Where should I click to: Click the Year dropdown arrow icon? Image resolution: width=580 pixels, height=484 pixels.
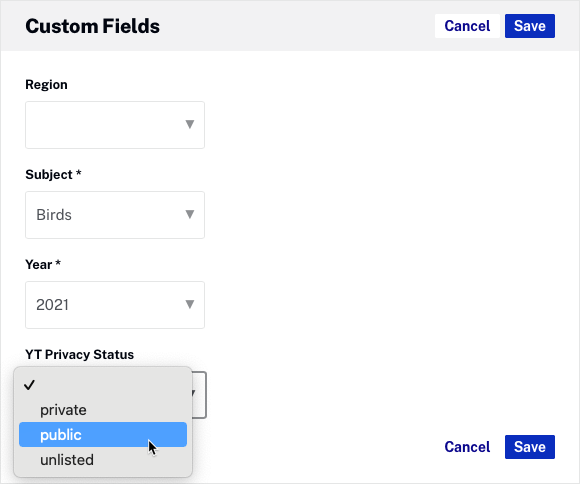pos(190,304)
